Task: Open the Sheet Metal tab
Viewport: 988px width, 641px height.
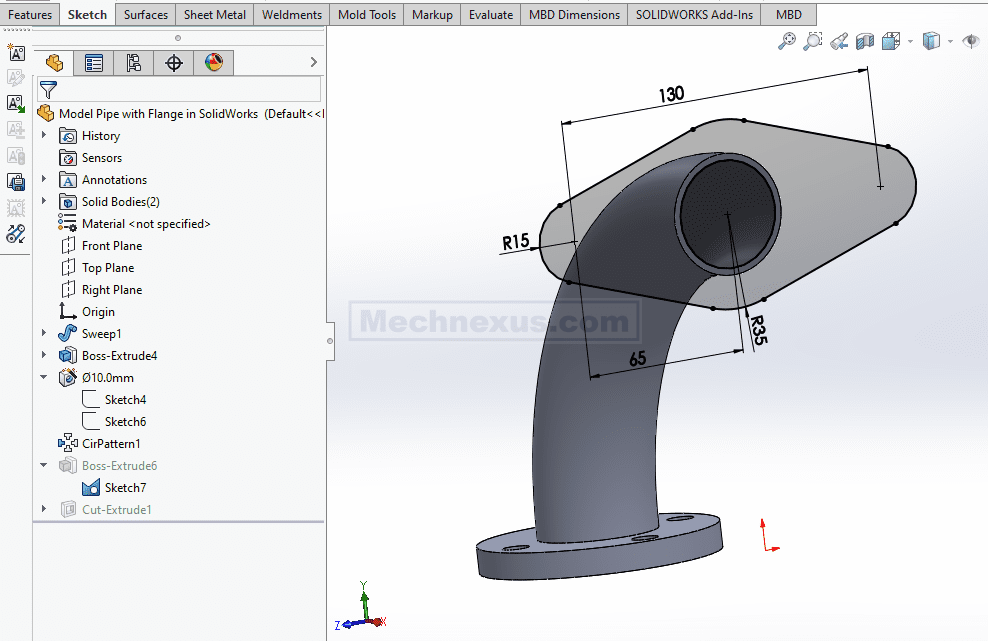Action: pos(214,15)
